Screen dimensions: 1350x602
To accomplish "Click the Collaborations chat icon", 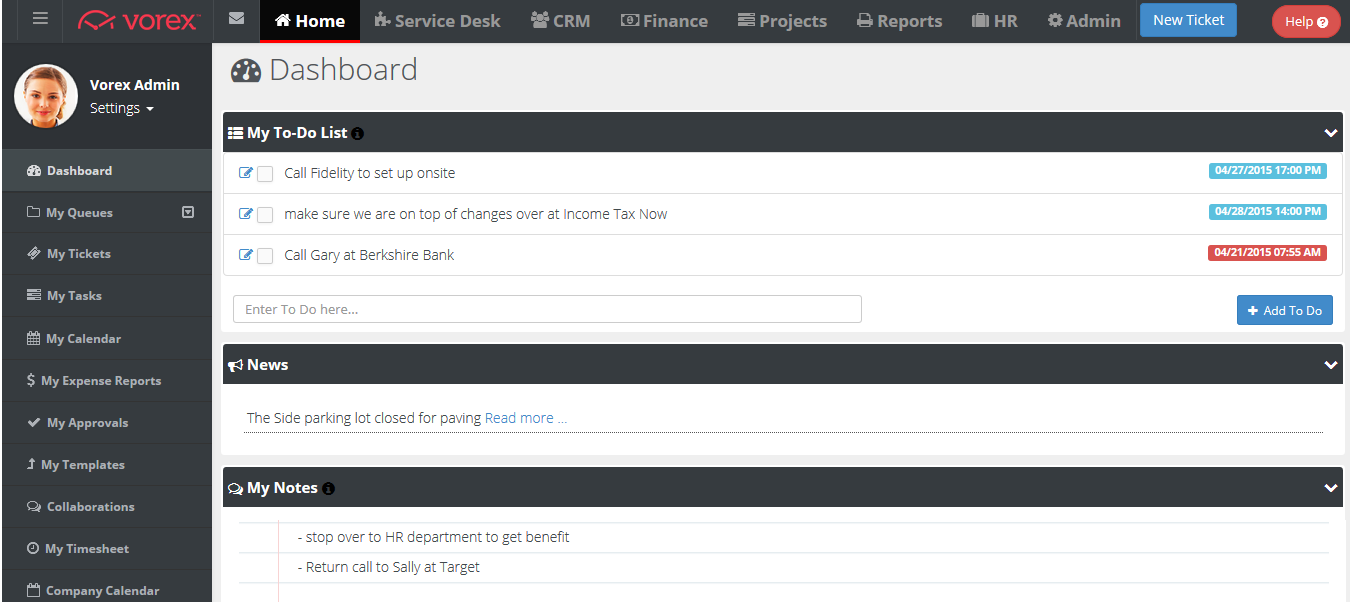I will pyautogui.click(x=34, y=507).
